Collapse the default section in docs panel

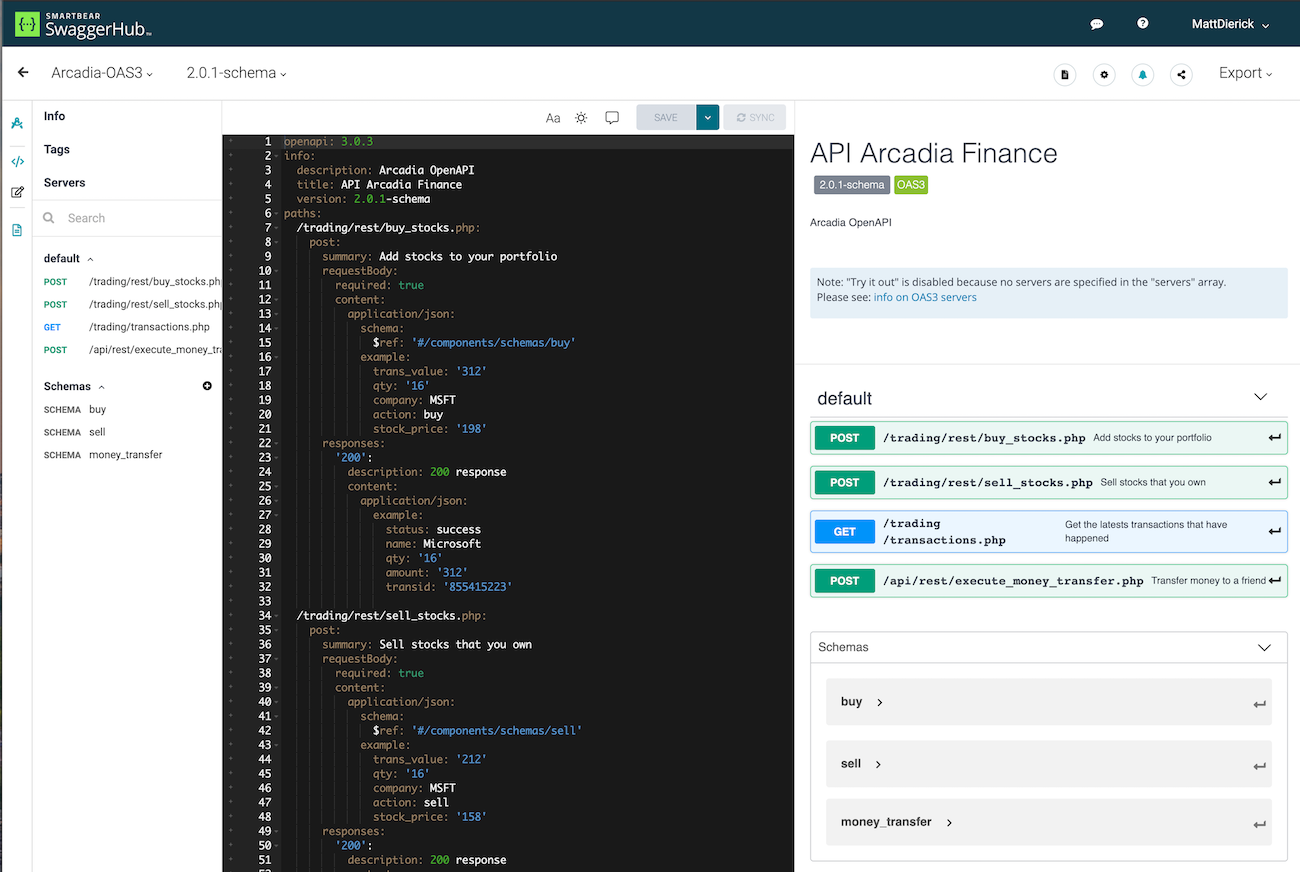pyautogui.click(x=1260, y=398)
